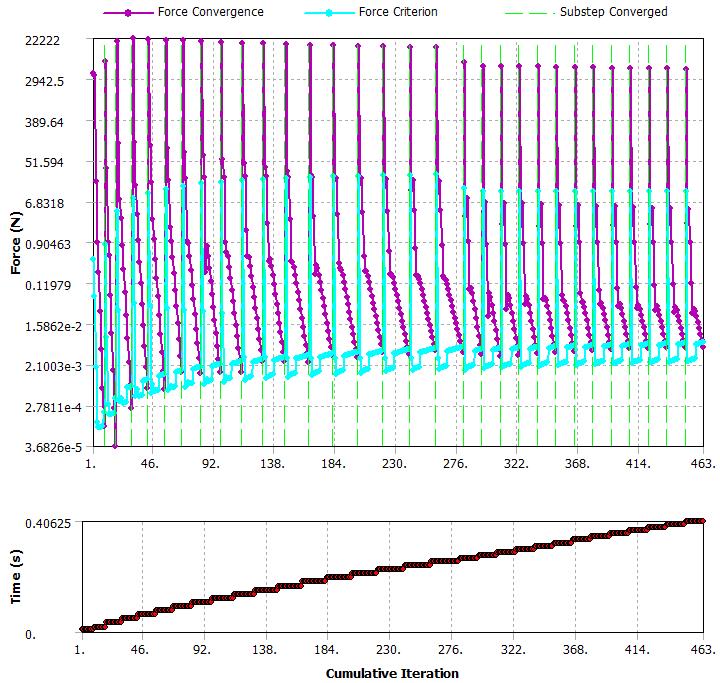Click the 6.8318 force axis label

44,203
